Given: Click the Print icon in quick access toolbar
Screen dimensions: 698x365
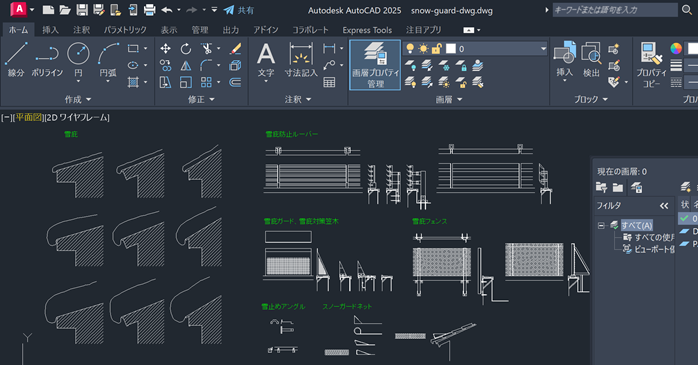Looking at the screenshot, I should pos(150,10).
